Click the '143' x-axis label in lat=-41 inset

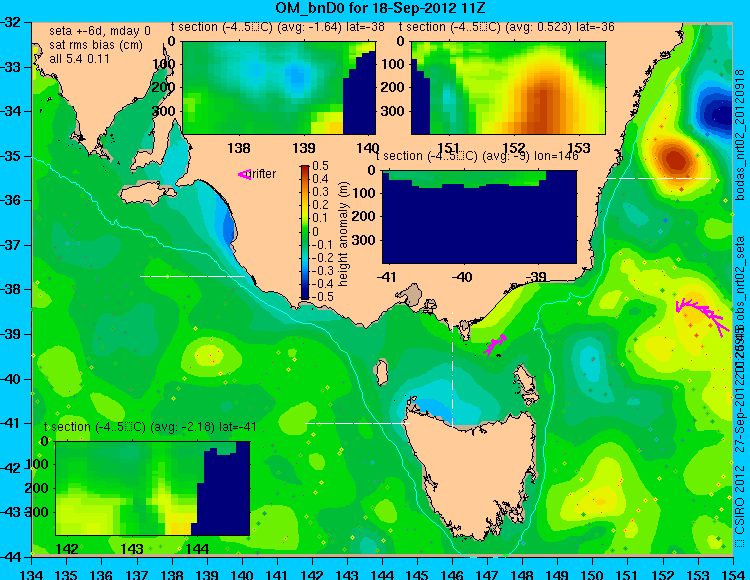132,548
